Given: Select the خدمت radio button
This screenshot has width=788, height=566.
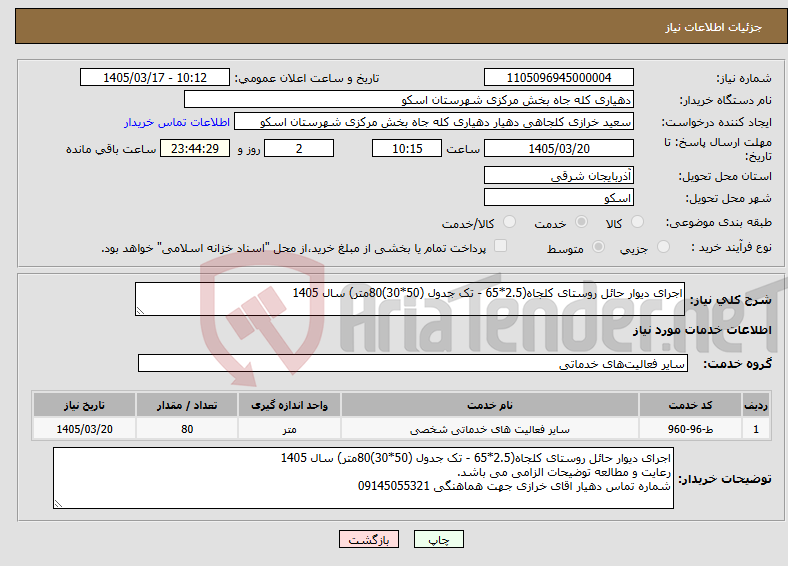Looking at the screenshot, I should (x=581, y=222).
